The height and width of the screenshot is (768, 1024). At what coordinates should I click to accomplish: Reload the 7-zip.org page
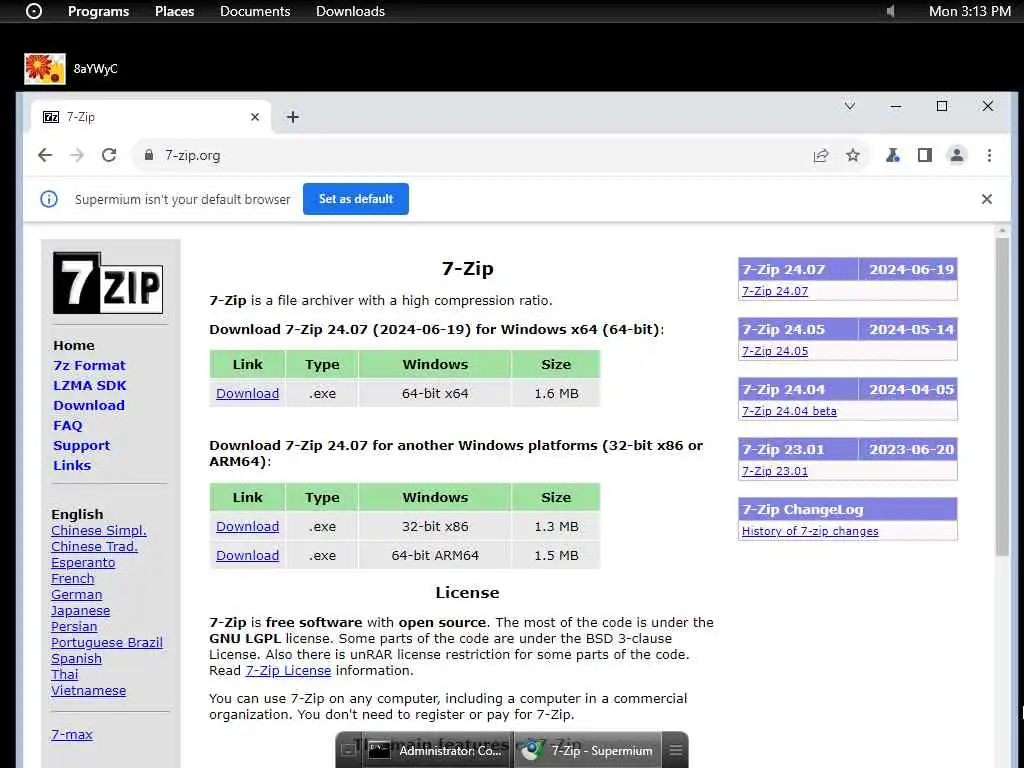109,155
